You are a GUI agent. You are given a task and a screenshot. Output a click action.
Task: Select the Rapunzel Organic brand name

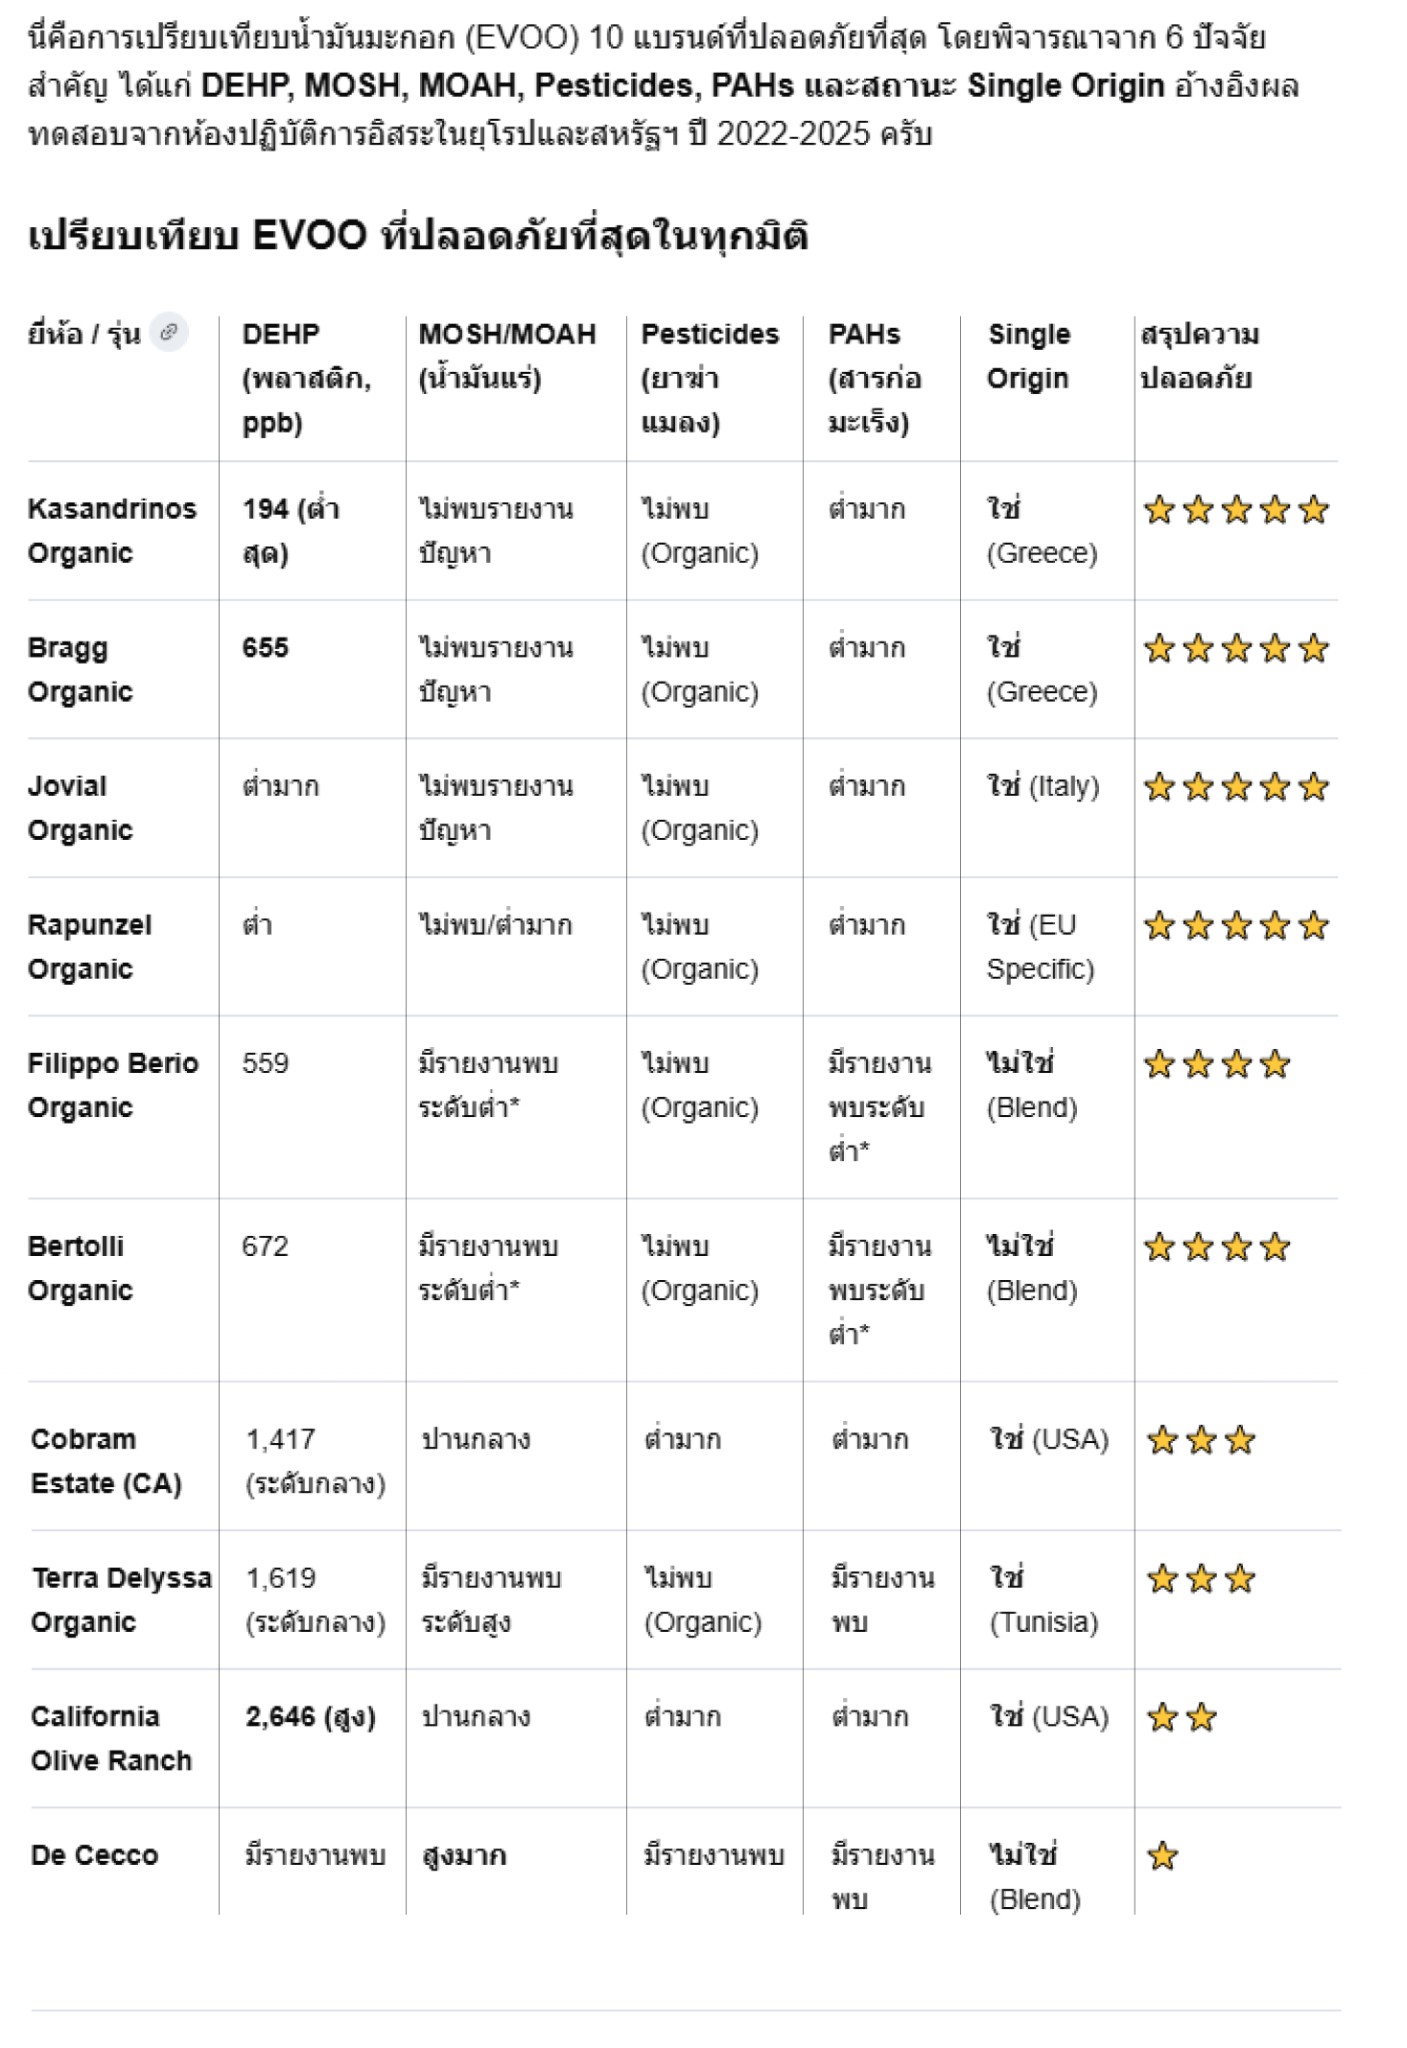click(89, 947)
